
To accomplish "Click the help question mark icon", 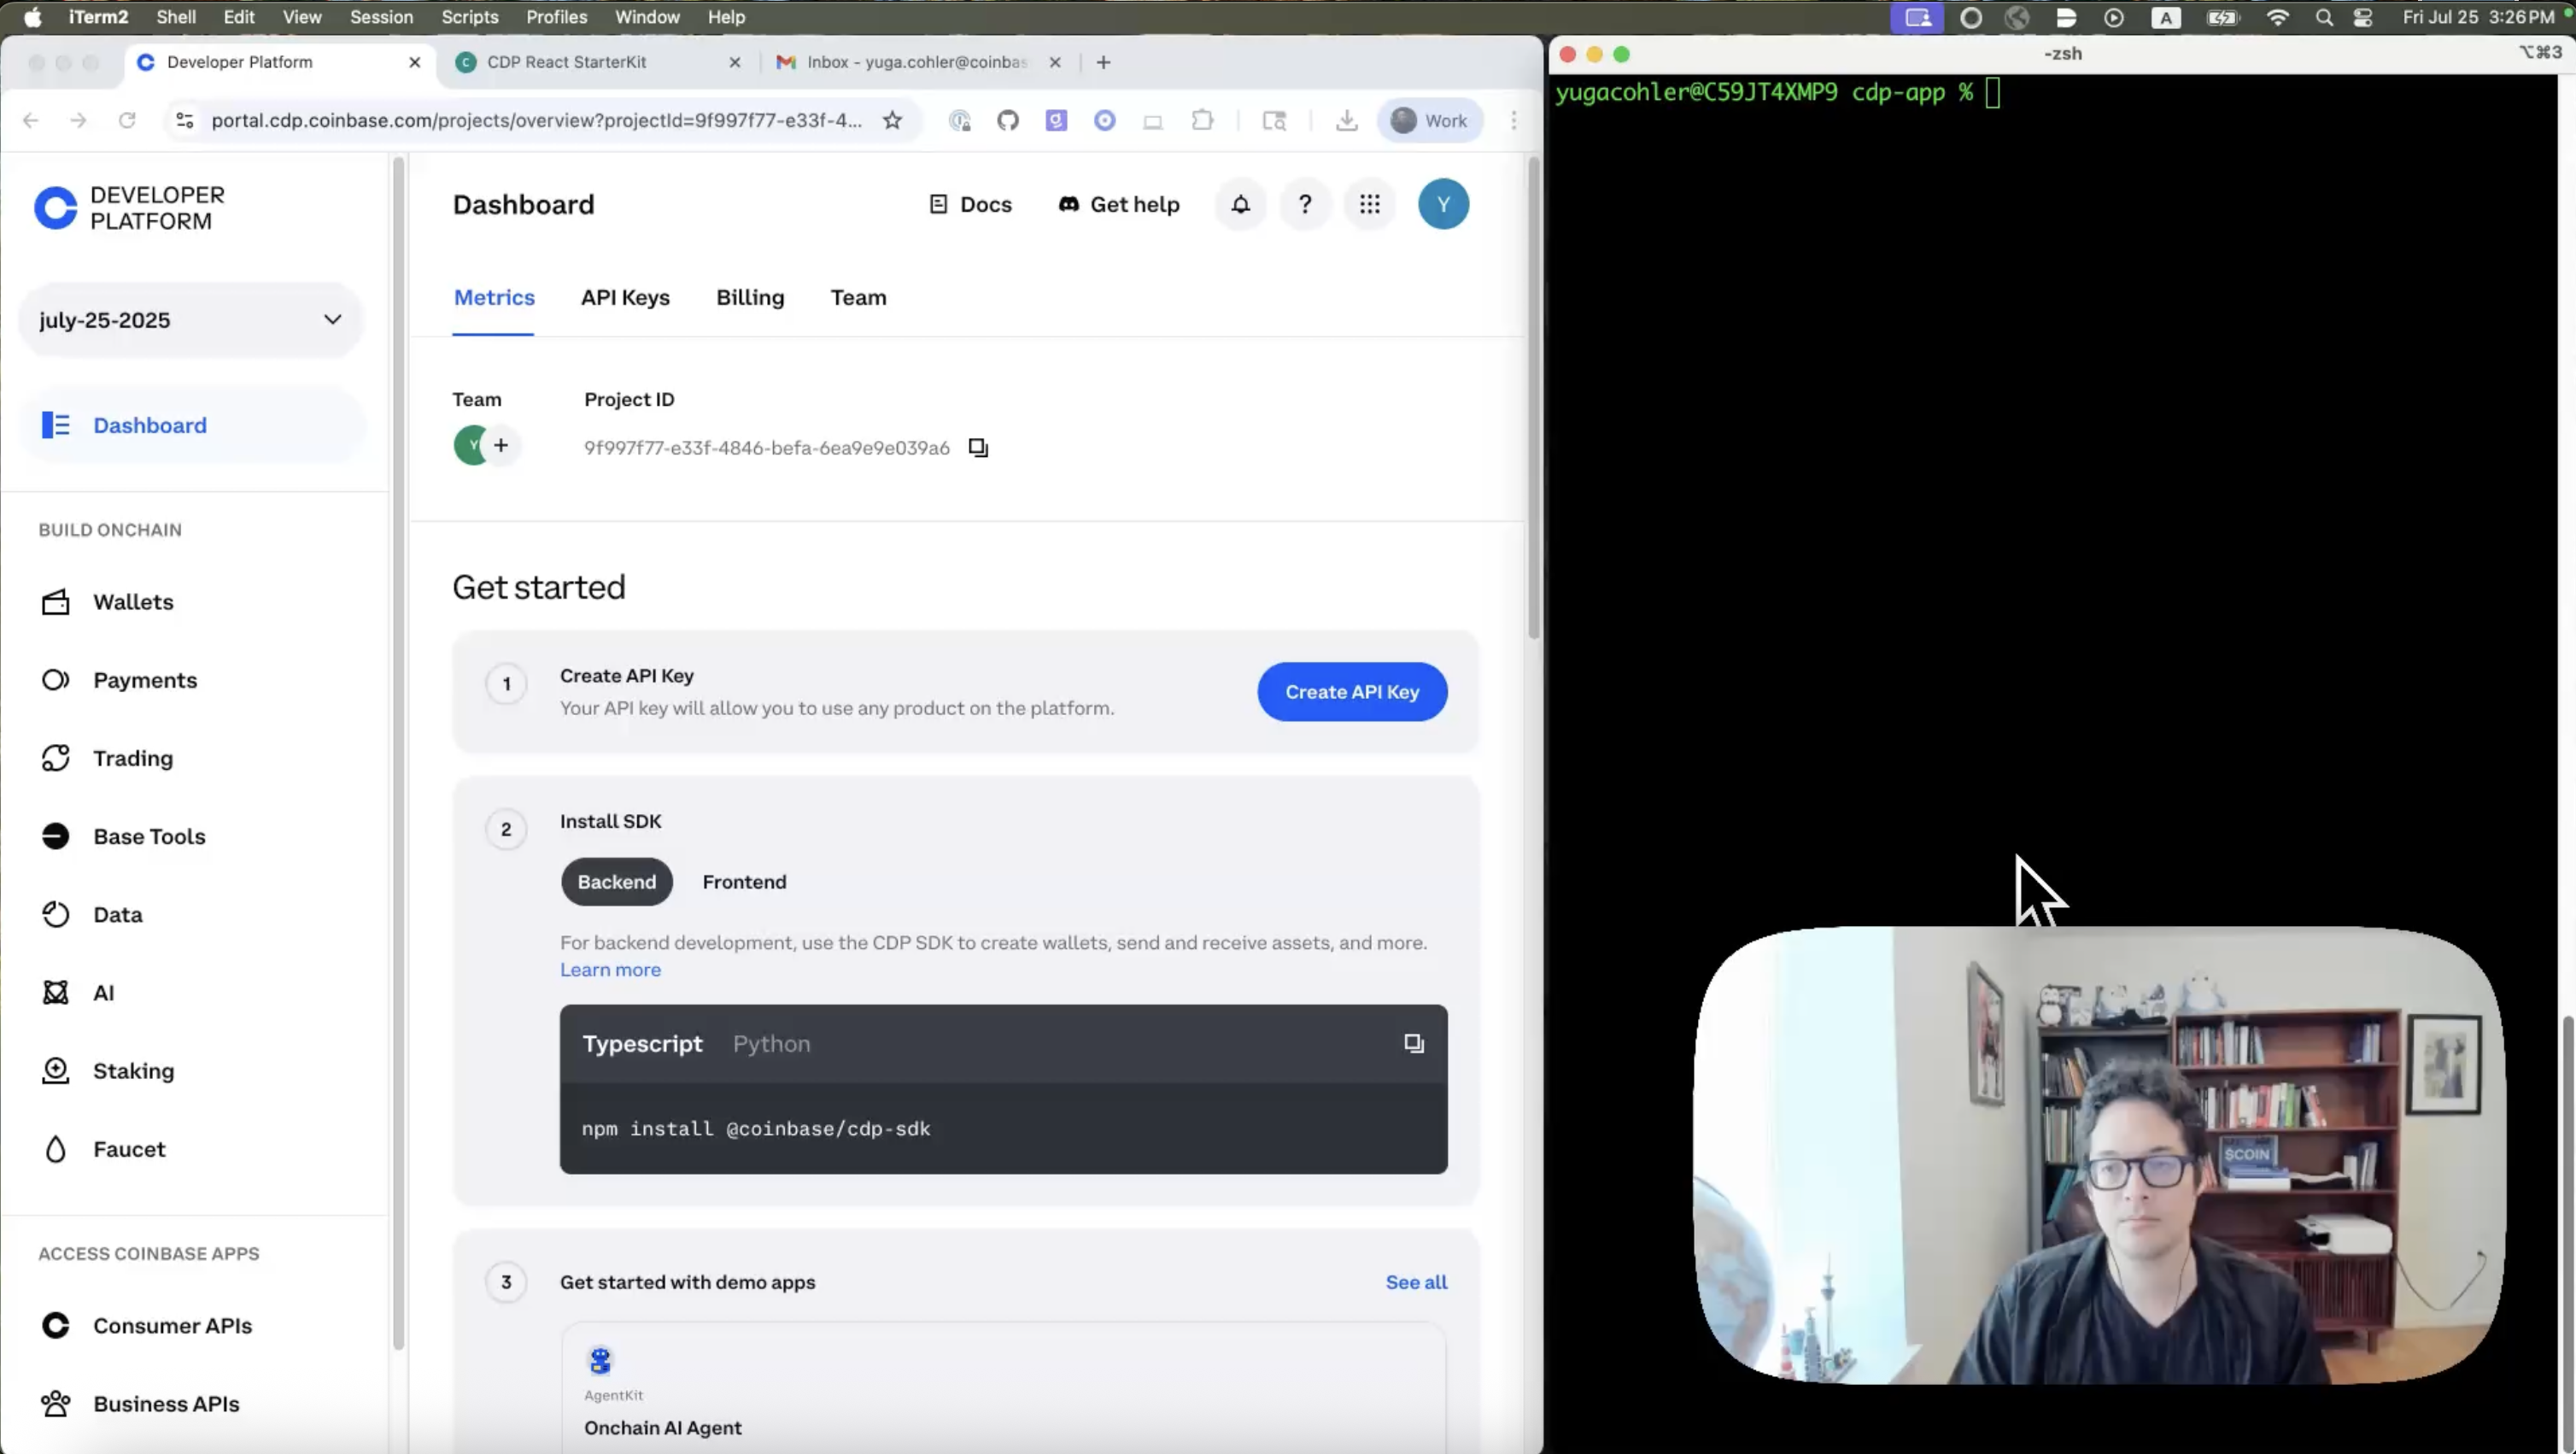I will 1305,204.
